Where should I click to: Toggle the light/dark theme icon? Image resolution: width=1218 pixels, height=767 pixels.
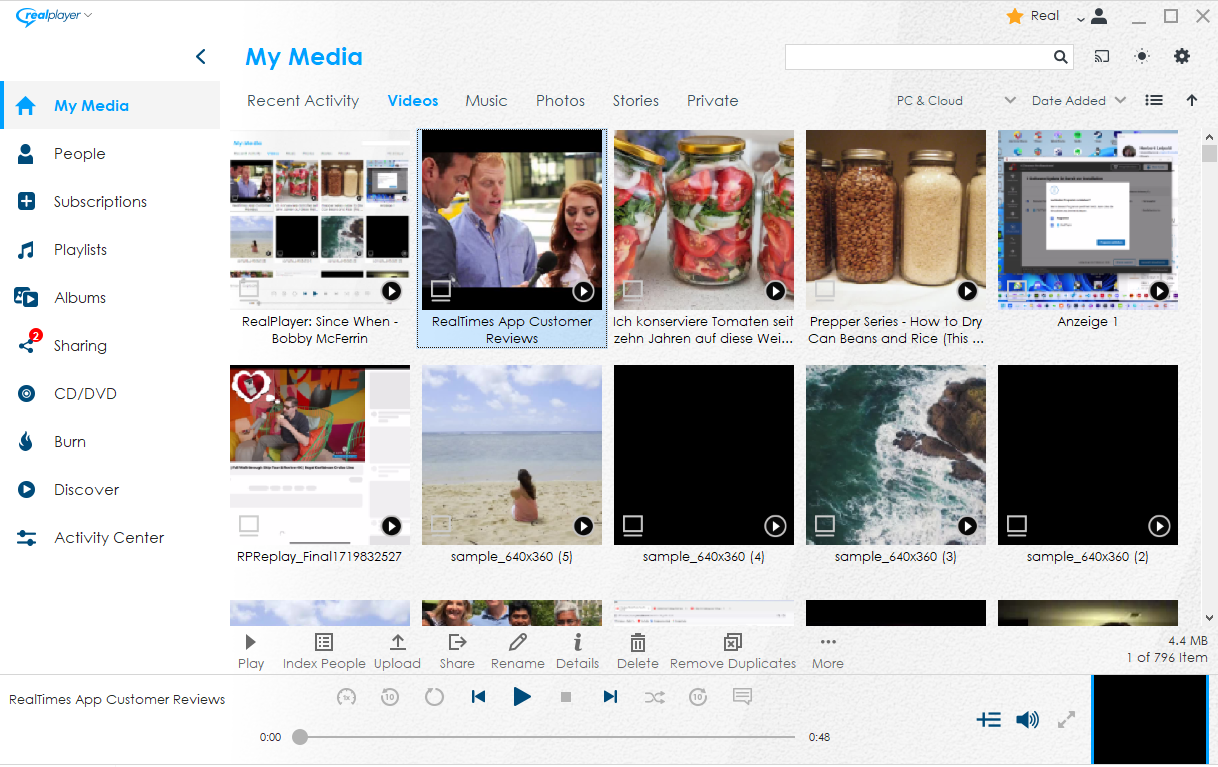pyautogui.click(x=1142, y=57)
